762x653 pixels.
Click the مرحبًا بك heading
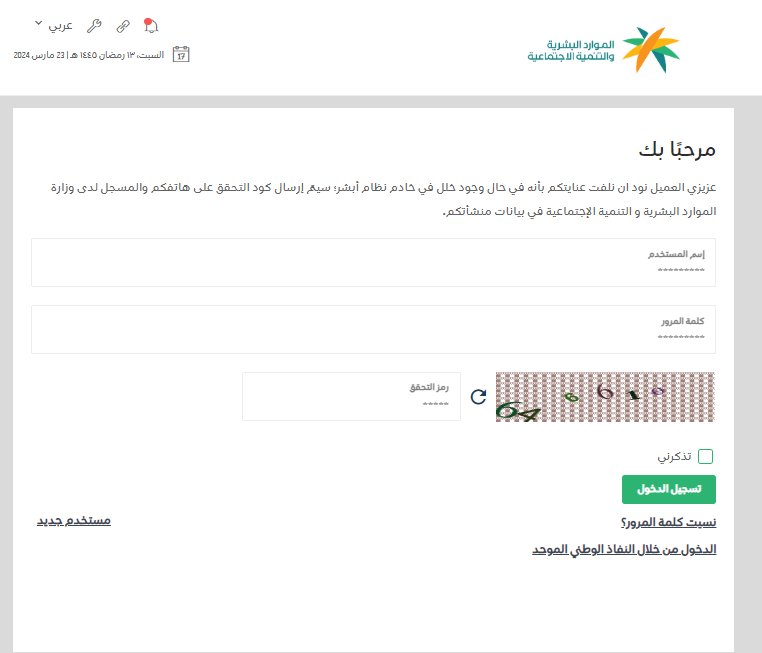[x=677, y=150]
